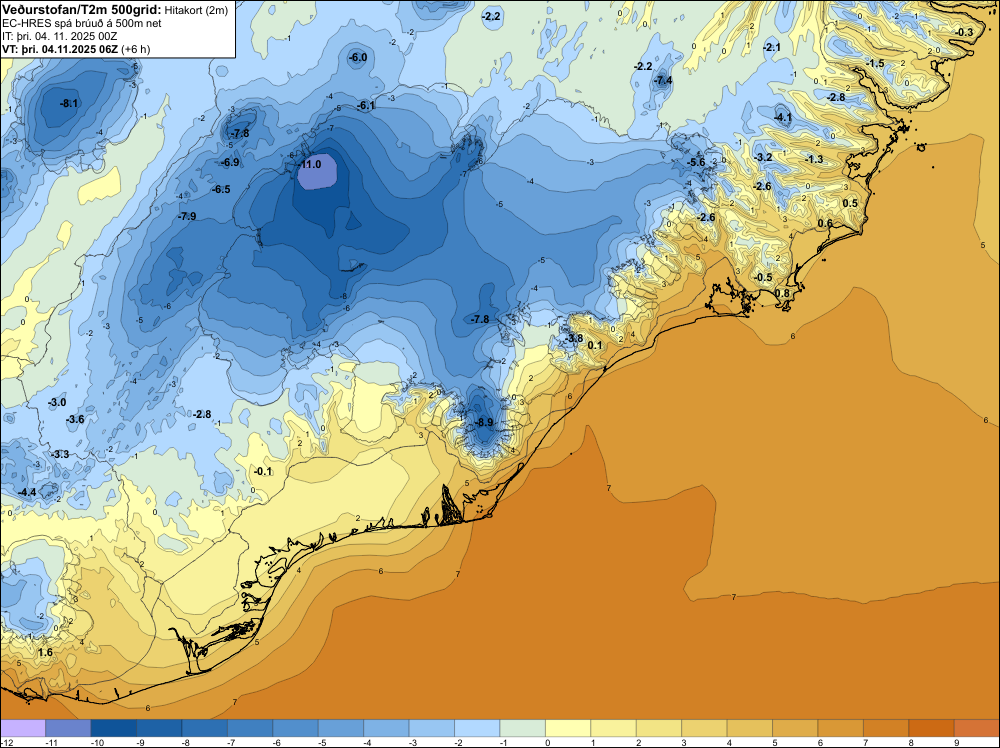Click the 1.6 temperature label
This screenshot has height=748, width=1000.
pyautogui.click(x=45, y=652)
